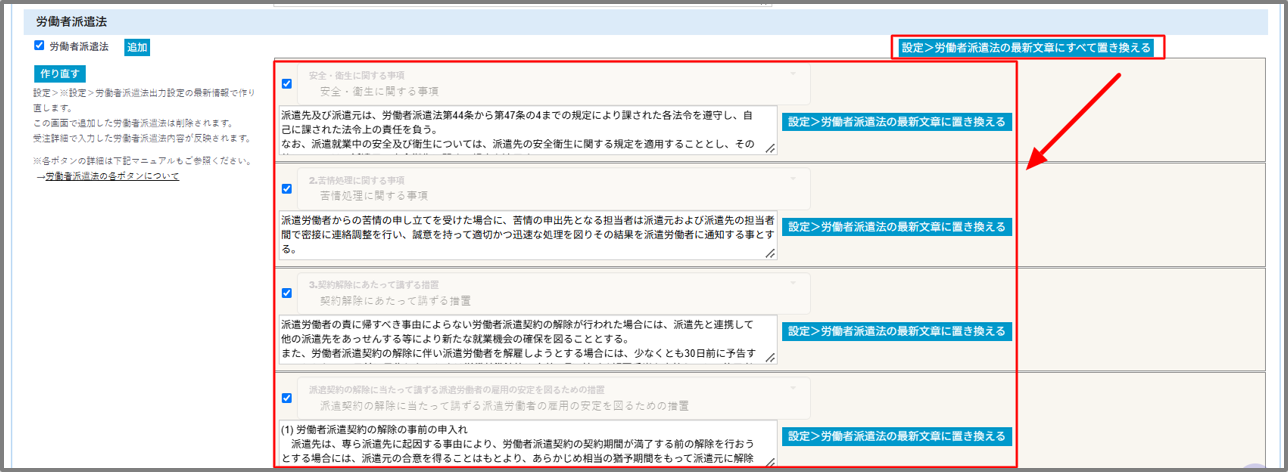Open the 労働者派遣法の各ボタンについて manual link
This screenshot has height=472, width=1288.
coord(112,176)
